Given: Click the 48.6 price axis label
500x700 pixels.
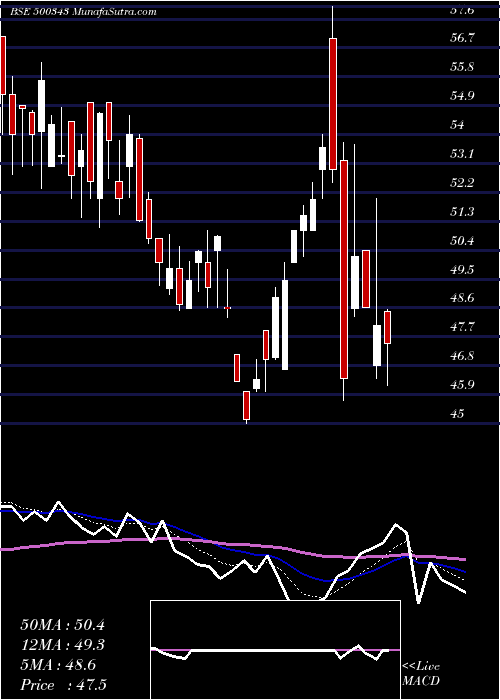Looking at the screenshot, I should pos(462,298).
